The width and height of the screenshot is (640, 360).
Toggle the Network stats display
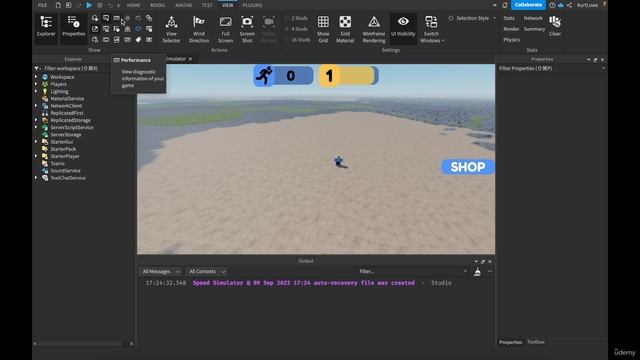click(533, 18)
